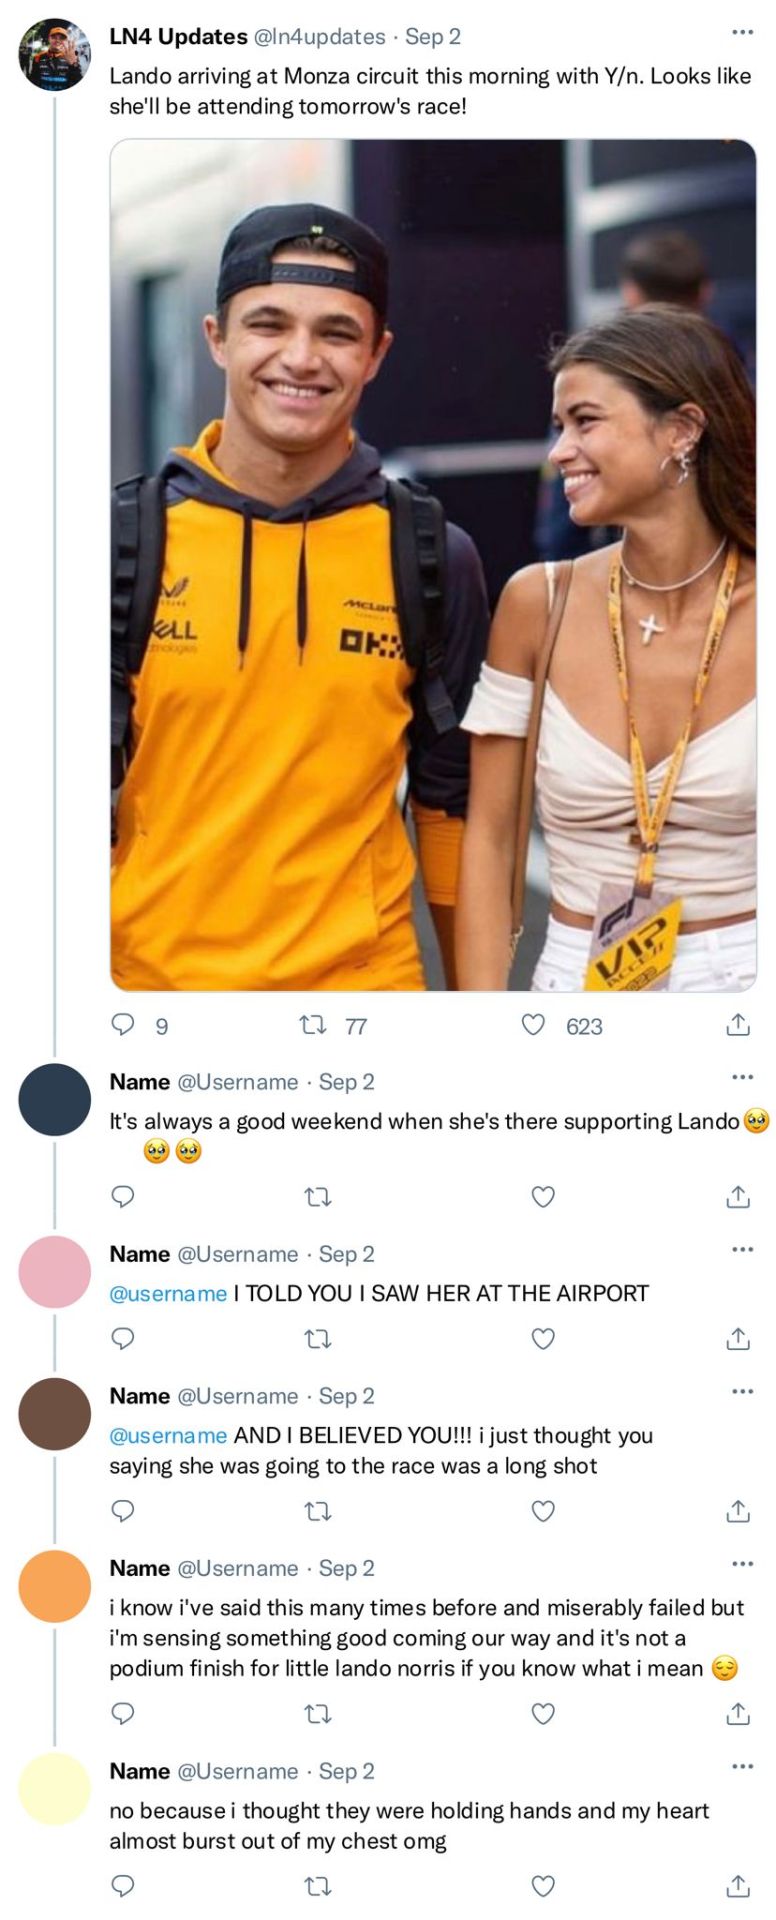Share the 'podium finish' reply

(x=737, y=1713)
